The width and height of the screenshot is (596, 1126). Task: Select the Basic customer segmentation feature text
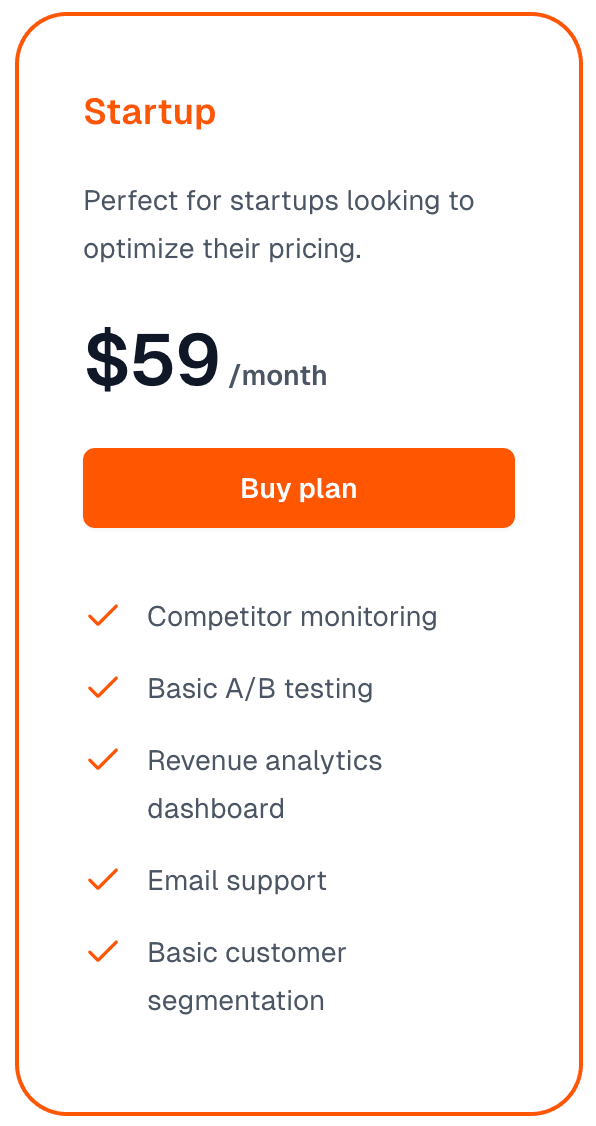click(246, 976)
